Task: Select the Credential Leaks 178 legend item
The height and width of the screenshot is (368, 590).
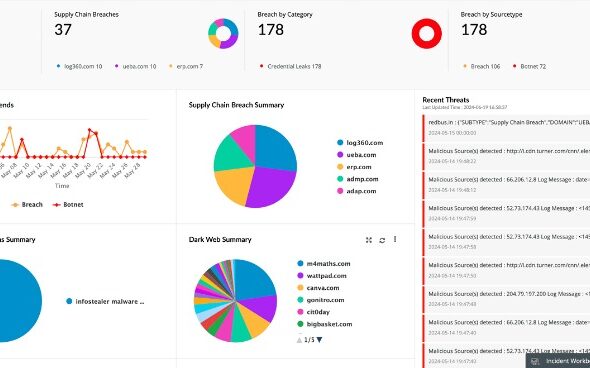Action: click(290, 66)
